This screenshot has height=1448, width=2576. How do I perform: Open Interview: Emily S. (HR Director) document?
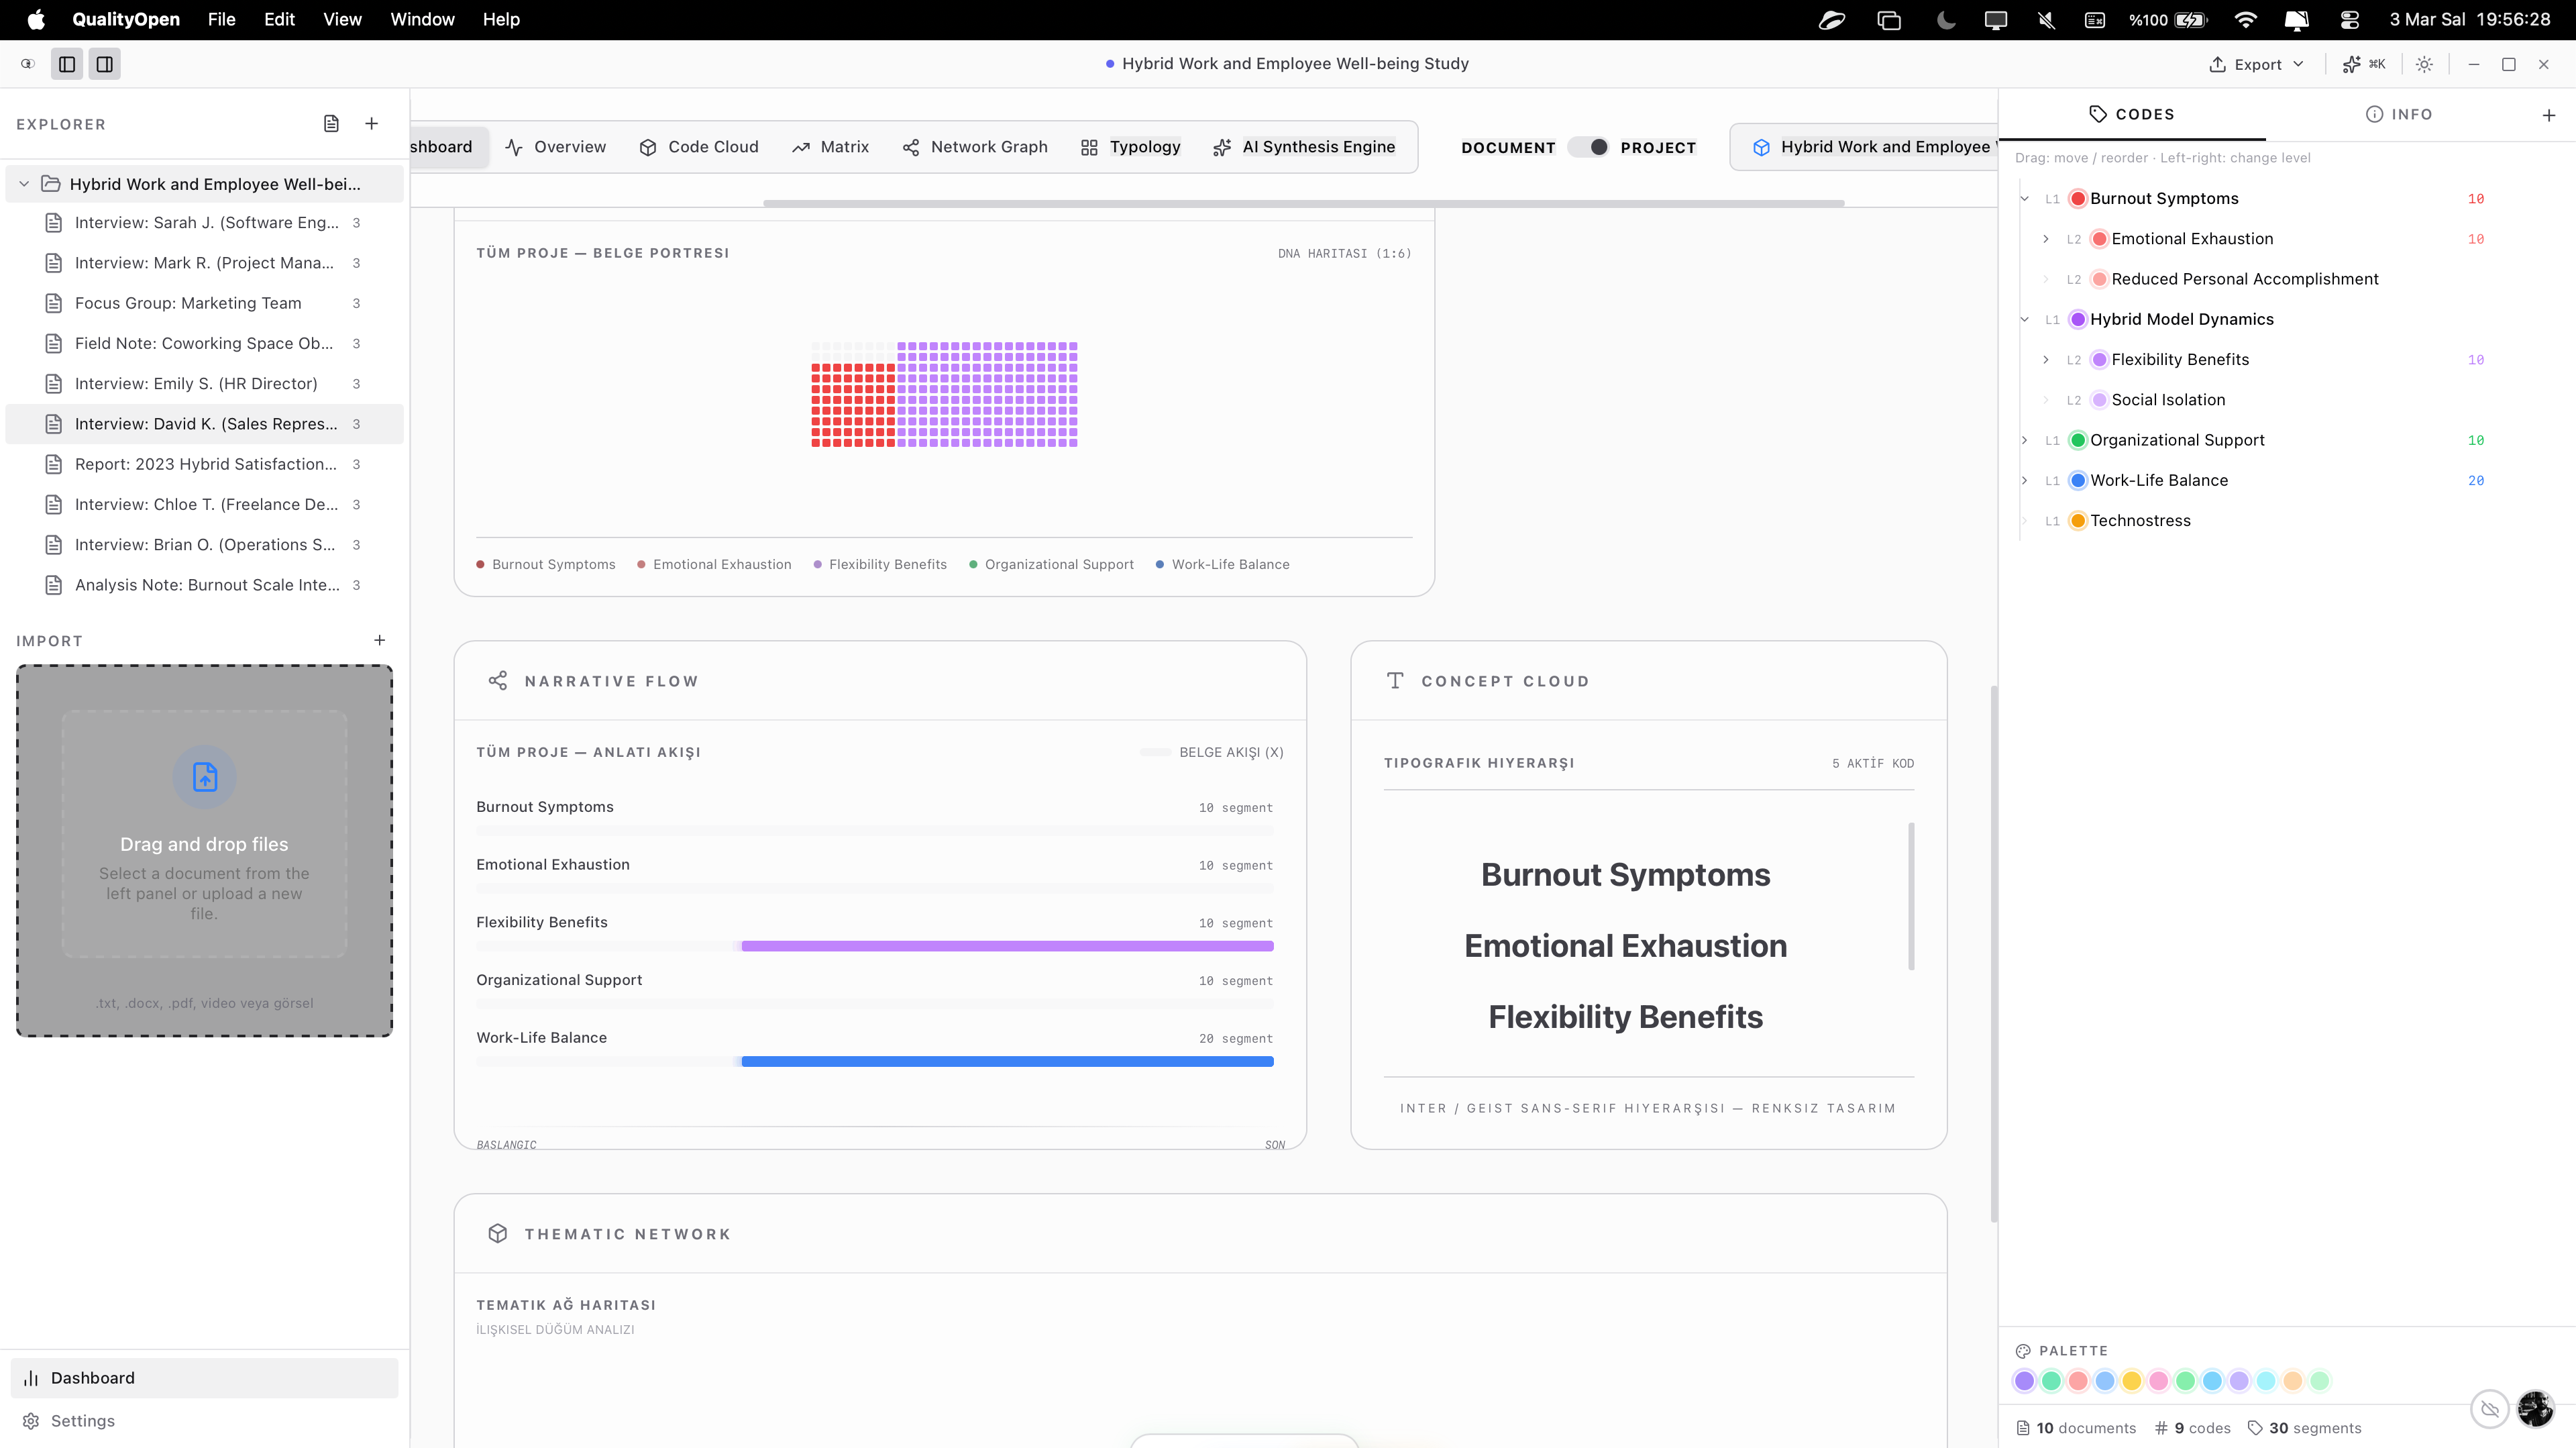pos(196,384)
